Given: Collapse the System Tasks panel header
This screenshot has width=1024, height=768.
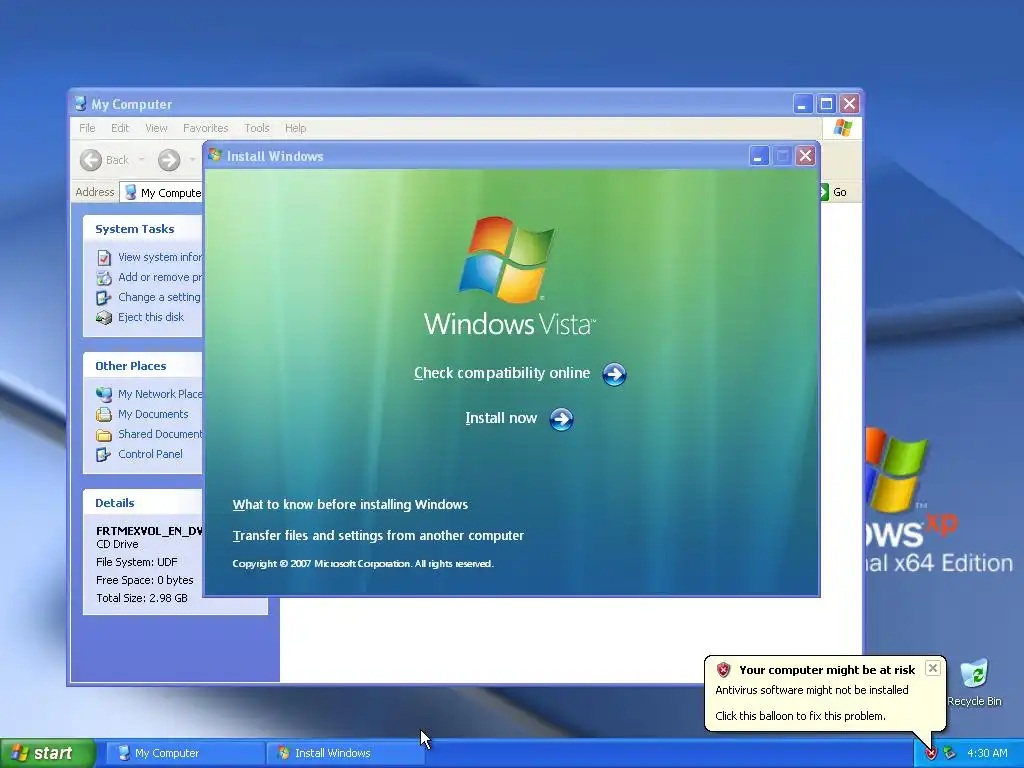Looking at the screenshot, I should tap(142, 229).
